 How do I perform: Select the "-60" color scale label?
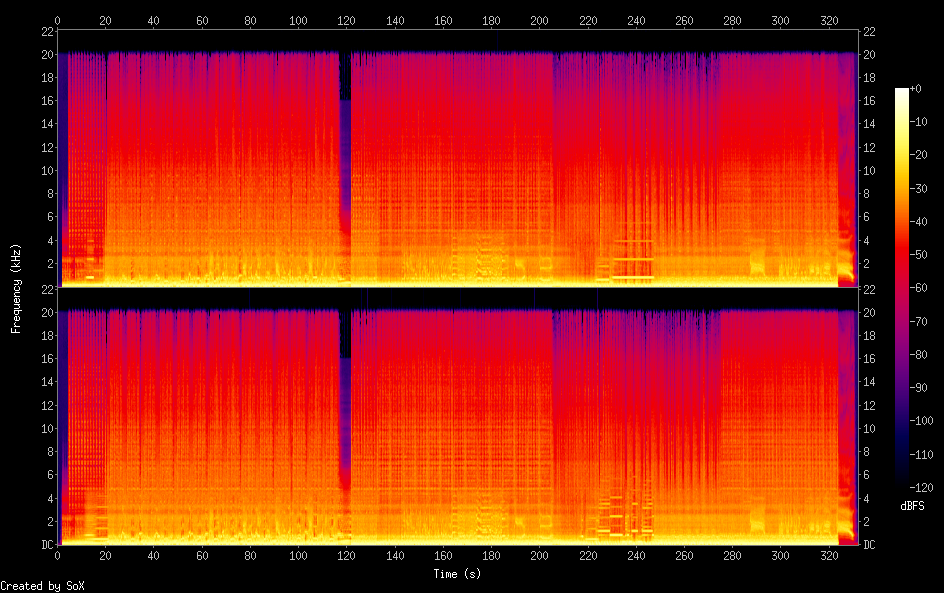point(918,288)
